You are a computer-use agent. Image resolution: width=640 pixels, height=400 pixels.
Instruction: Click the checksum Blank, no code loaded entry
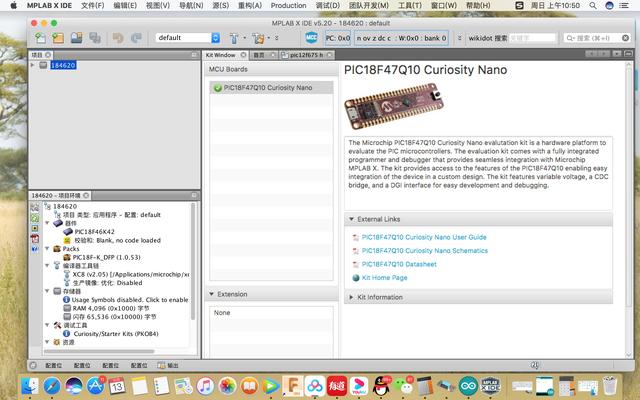117,240
